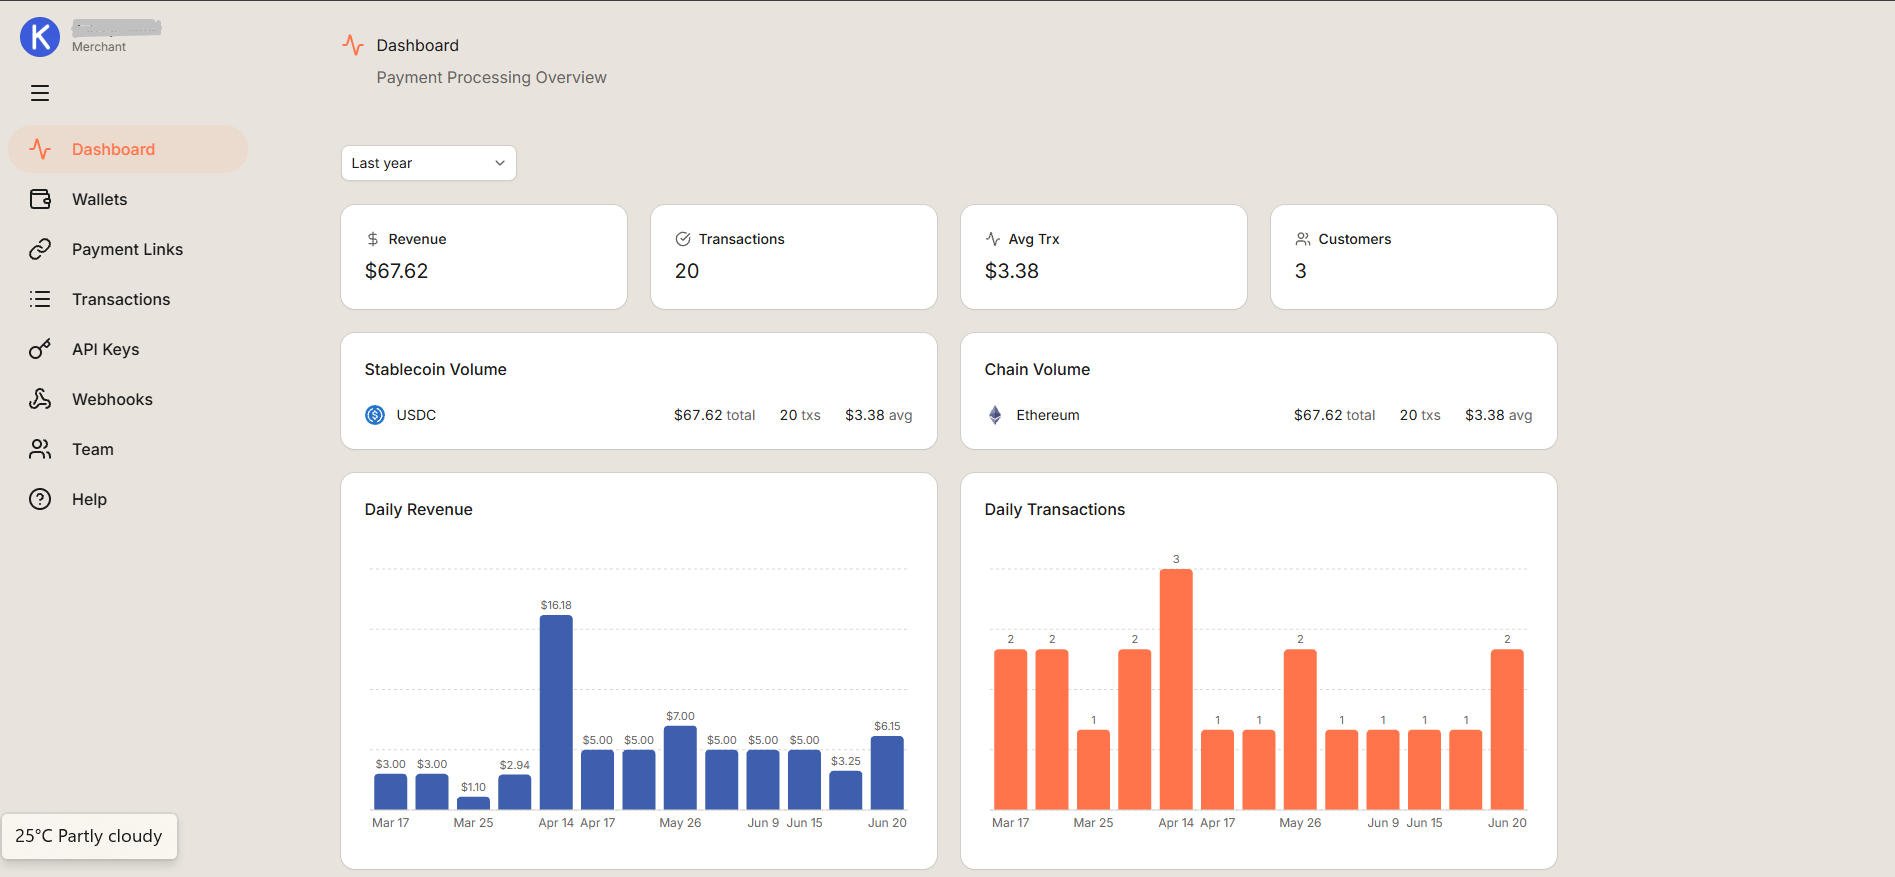The image size is (1895, 877).
Task: Click the chevron arrow of Last year selector
Action: [500, 163]
